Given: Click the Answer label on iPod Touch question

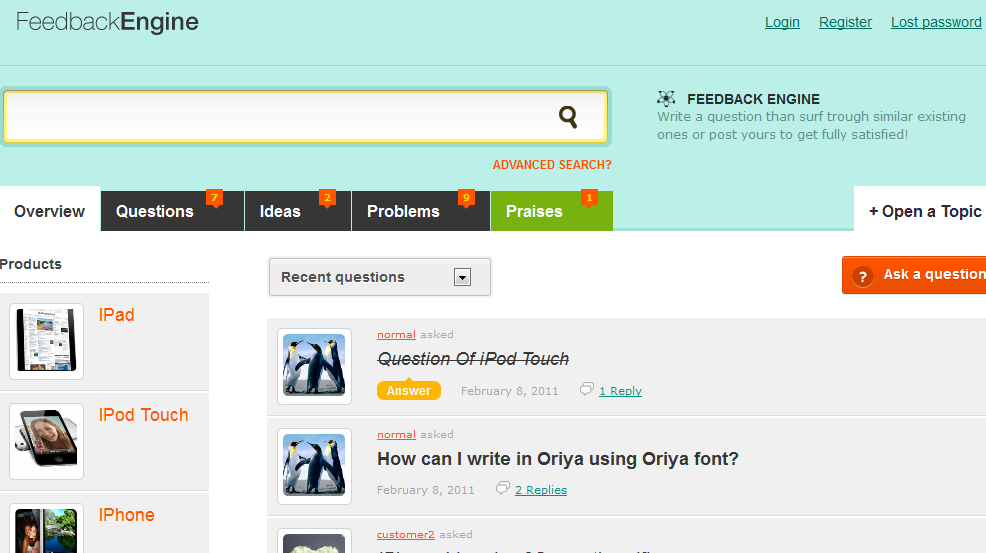Looking at the screenshot, I should click(x=409, y=390).
